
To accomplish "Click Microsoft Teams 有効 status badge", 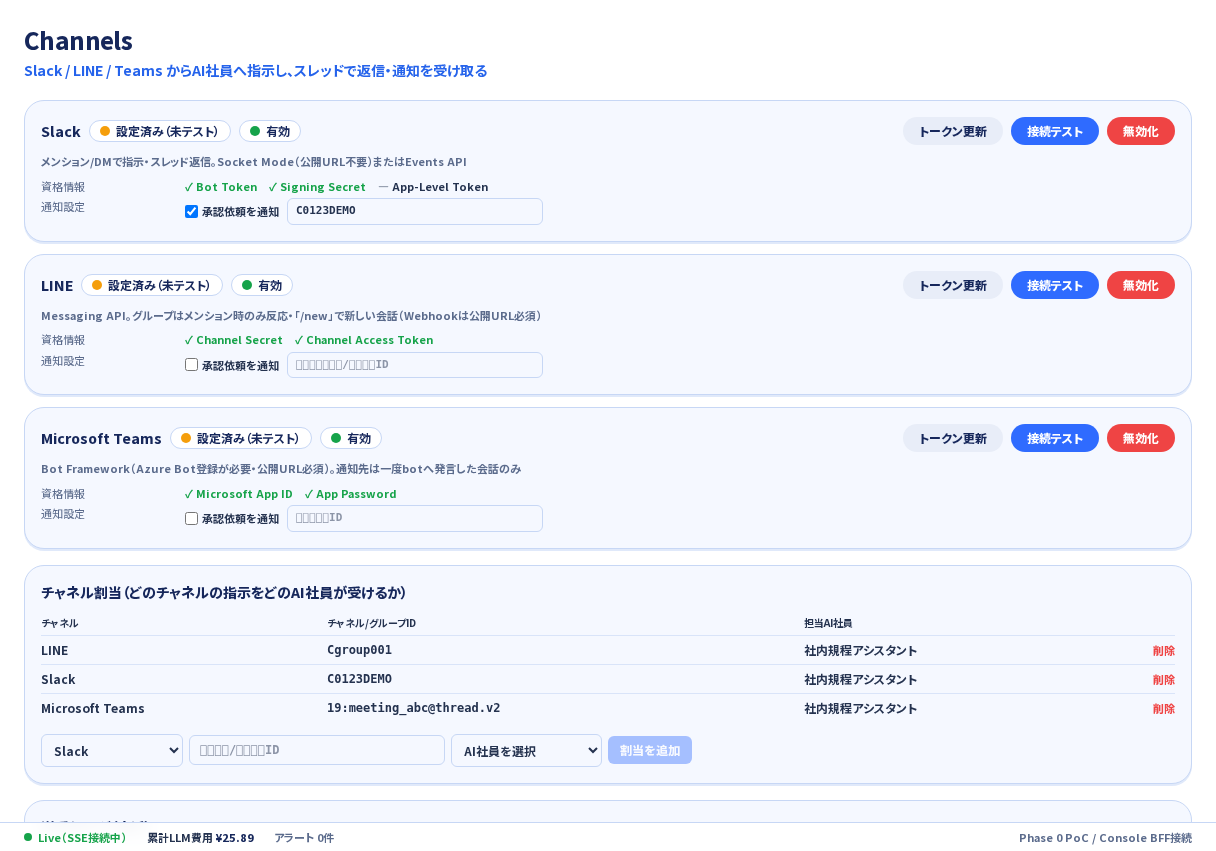I will [351, 438].
